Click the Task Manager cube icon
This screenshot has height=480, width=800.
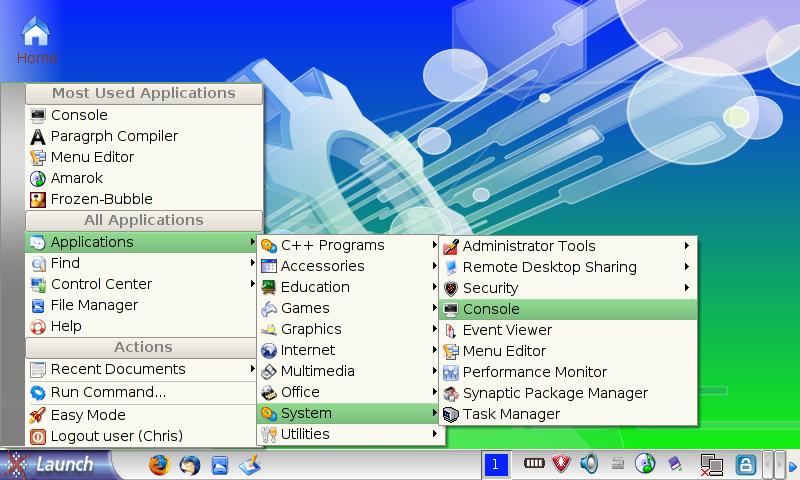[x=451, y=414]
